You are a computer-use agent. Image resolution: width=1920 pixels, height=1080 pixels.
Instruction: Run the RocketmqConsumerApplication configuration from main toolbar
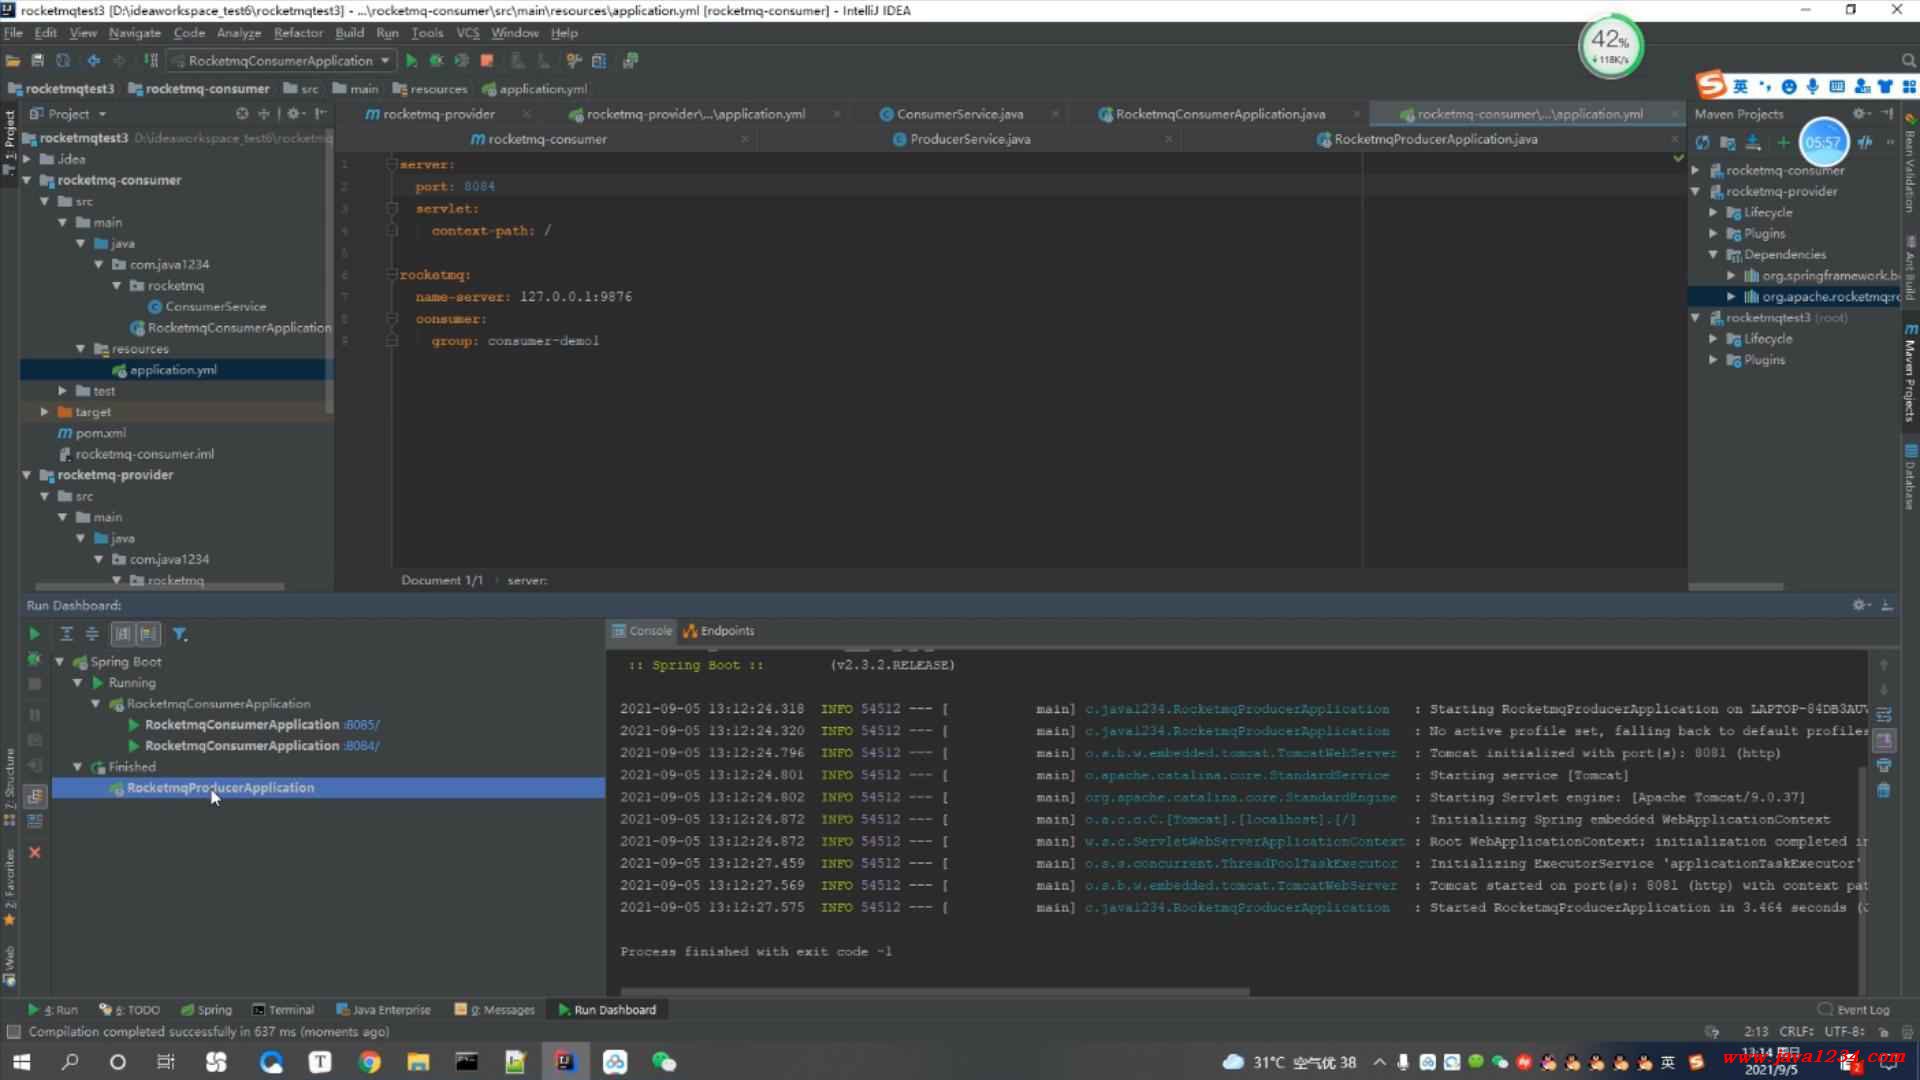411,61
